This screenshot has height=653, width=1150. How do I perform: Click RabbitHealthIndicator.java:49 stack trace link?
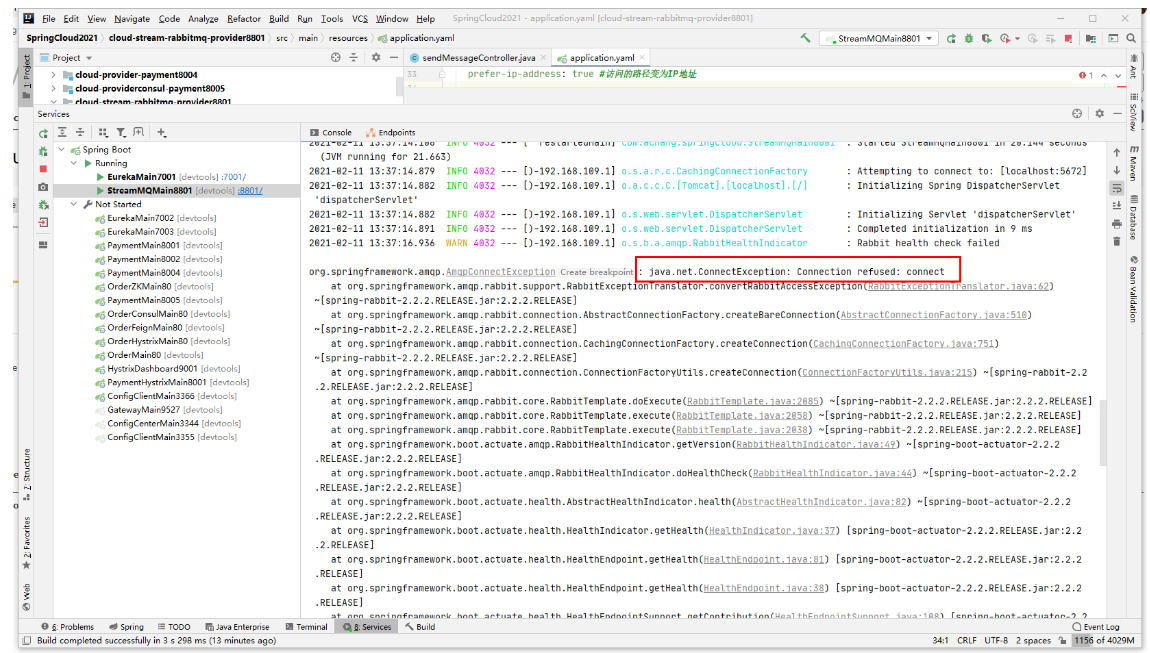pos(816,445)
